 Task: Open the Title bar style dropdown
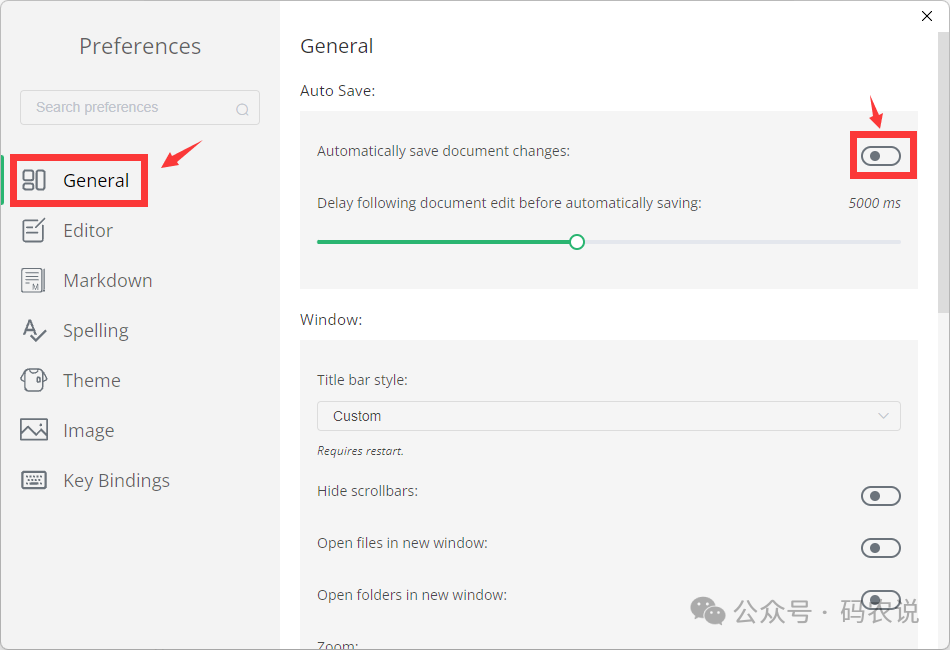[x=608, y=416]
